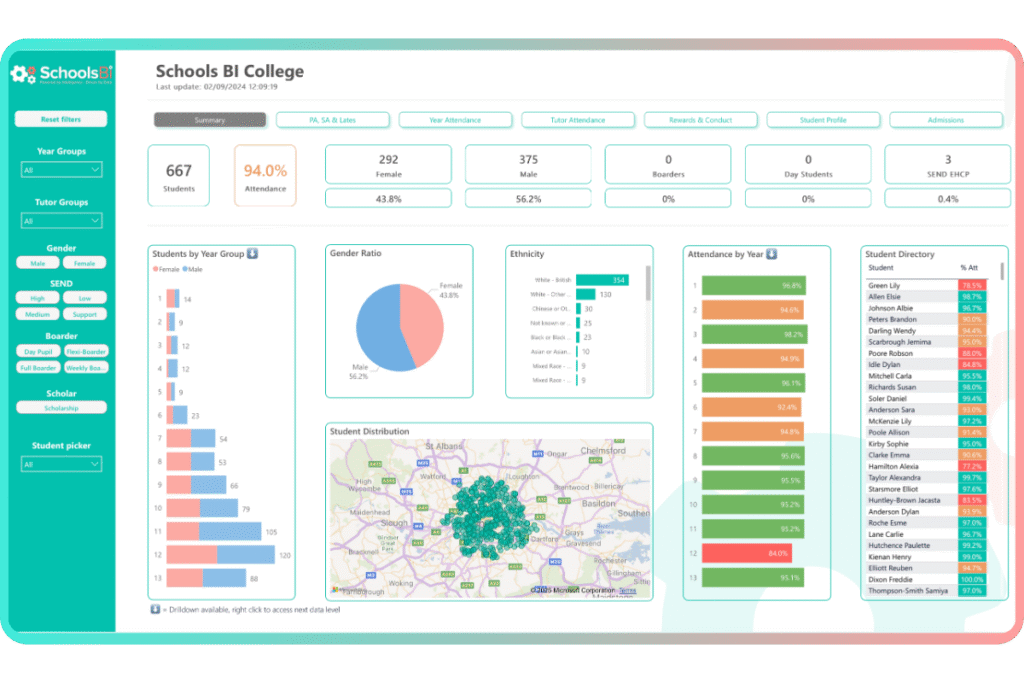Toggle the Full Boarder filter

[38, 368]
